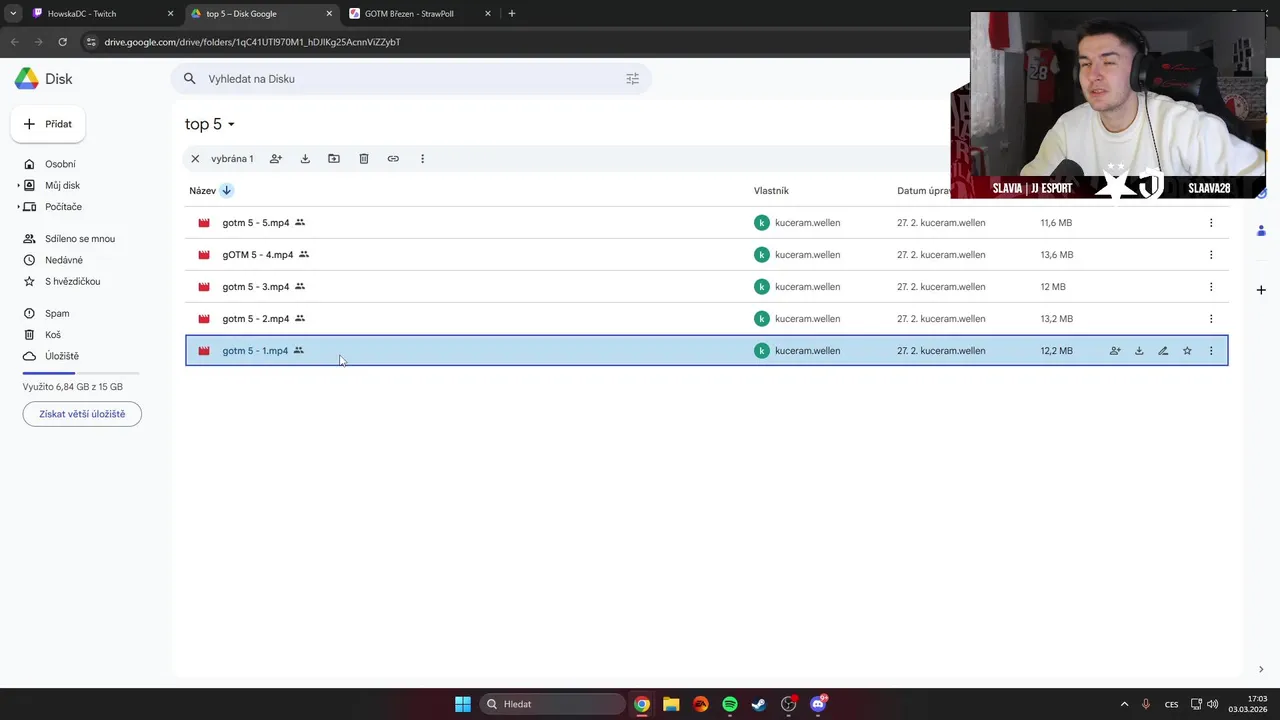This screenshot has height=720, width=1280.
Task: Rename gotm 5 - 1.mp4 via pencil icon
Action: (1163, 351)
